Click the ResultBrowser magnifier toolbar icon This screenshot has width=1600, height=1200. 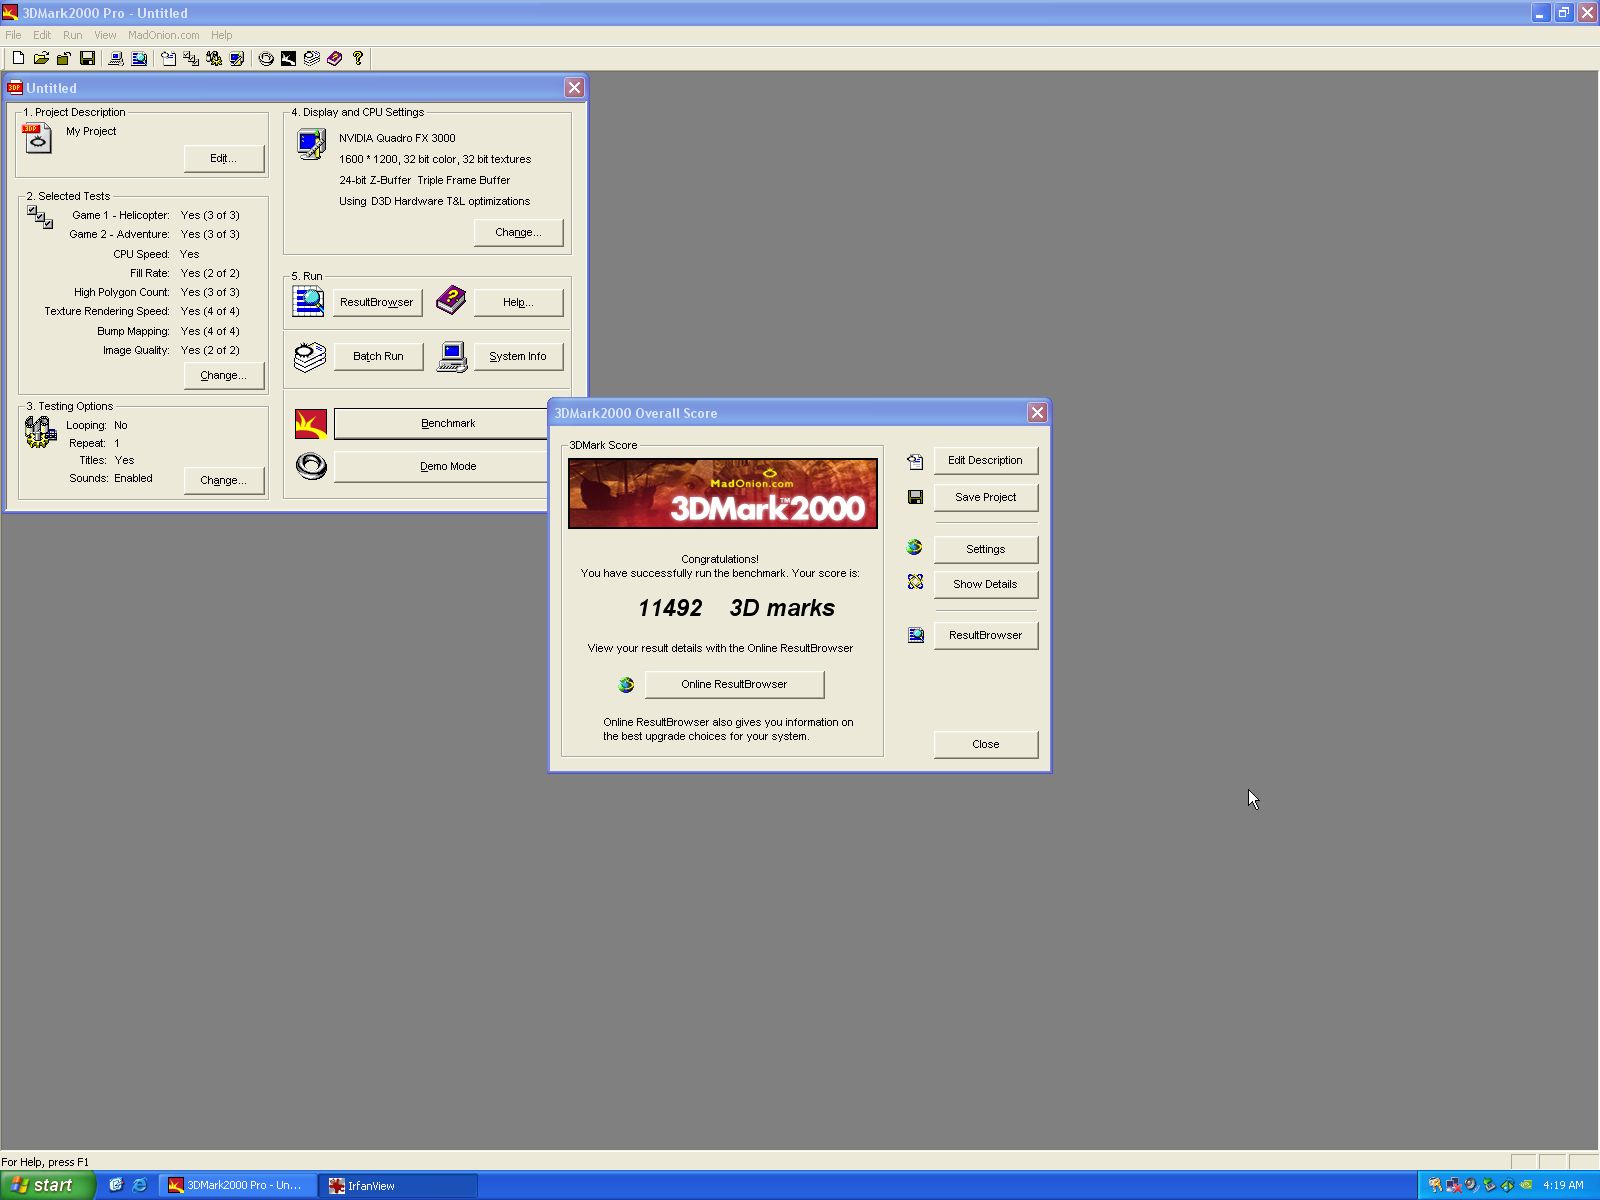point(140,59)
